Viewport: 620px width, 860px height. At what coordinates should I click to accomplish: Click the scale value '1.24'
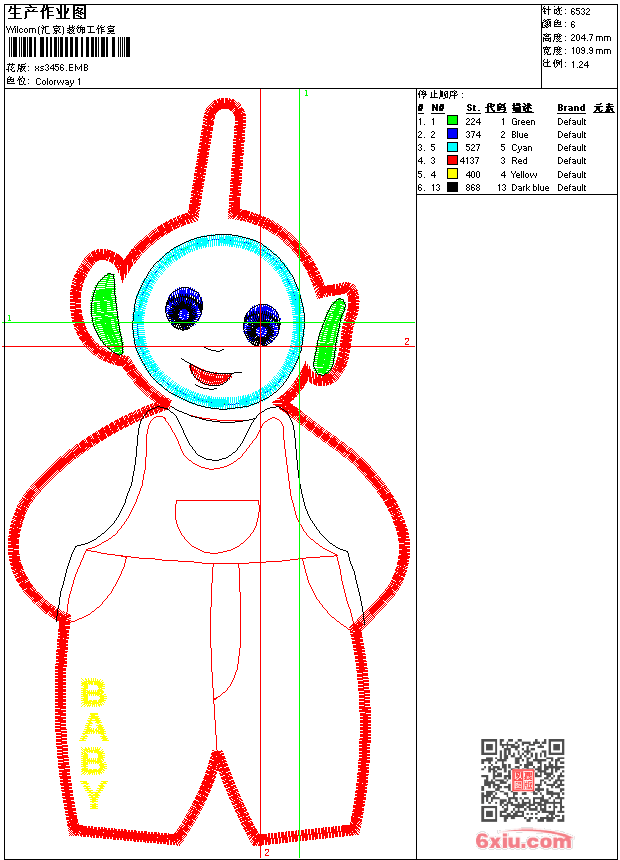580,65
